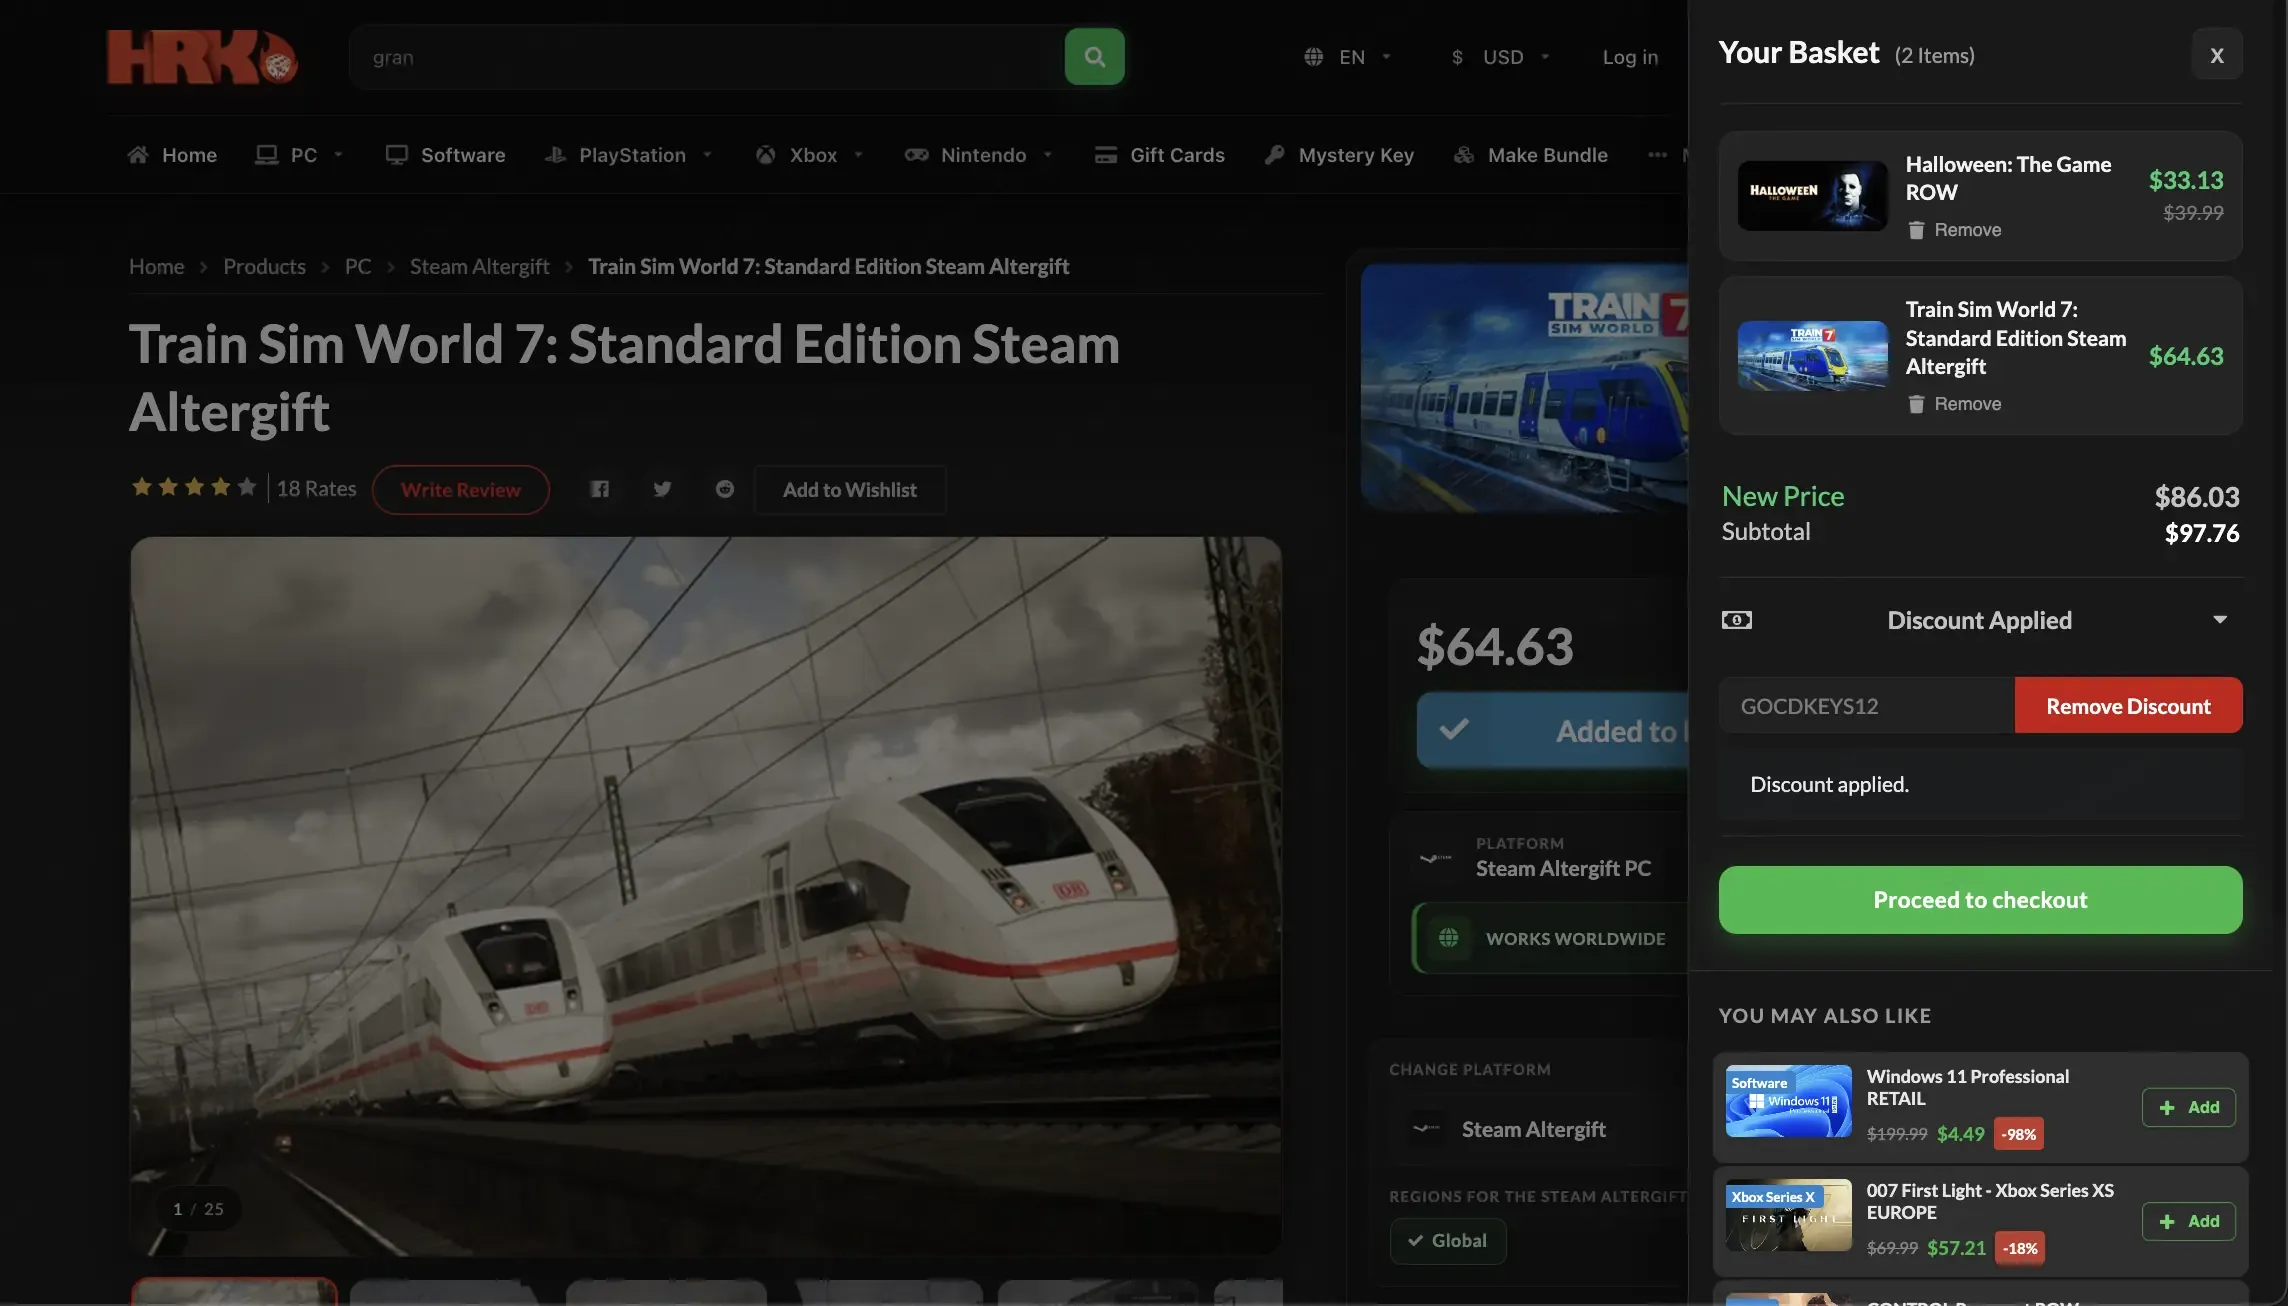2288x1306 pixels.
Task: Click the Make Bundle cubes icon
Action: pyautogui.click(x=1464, y=155)
